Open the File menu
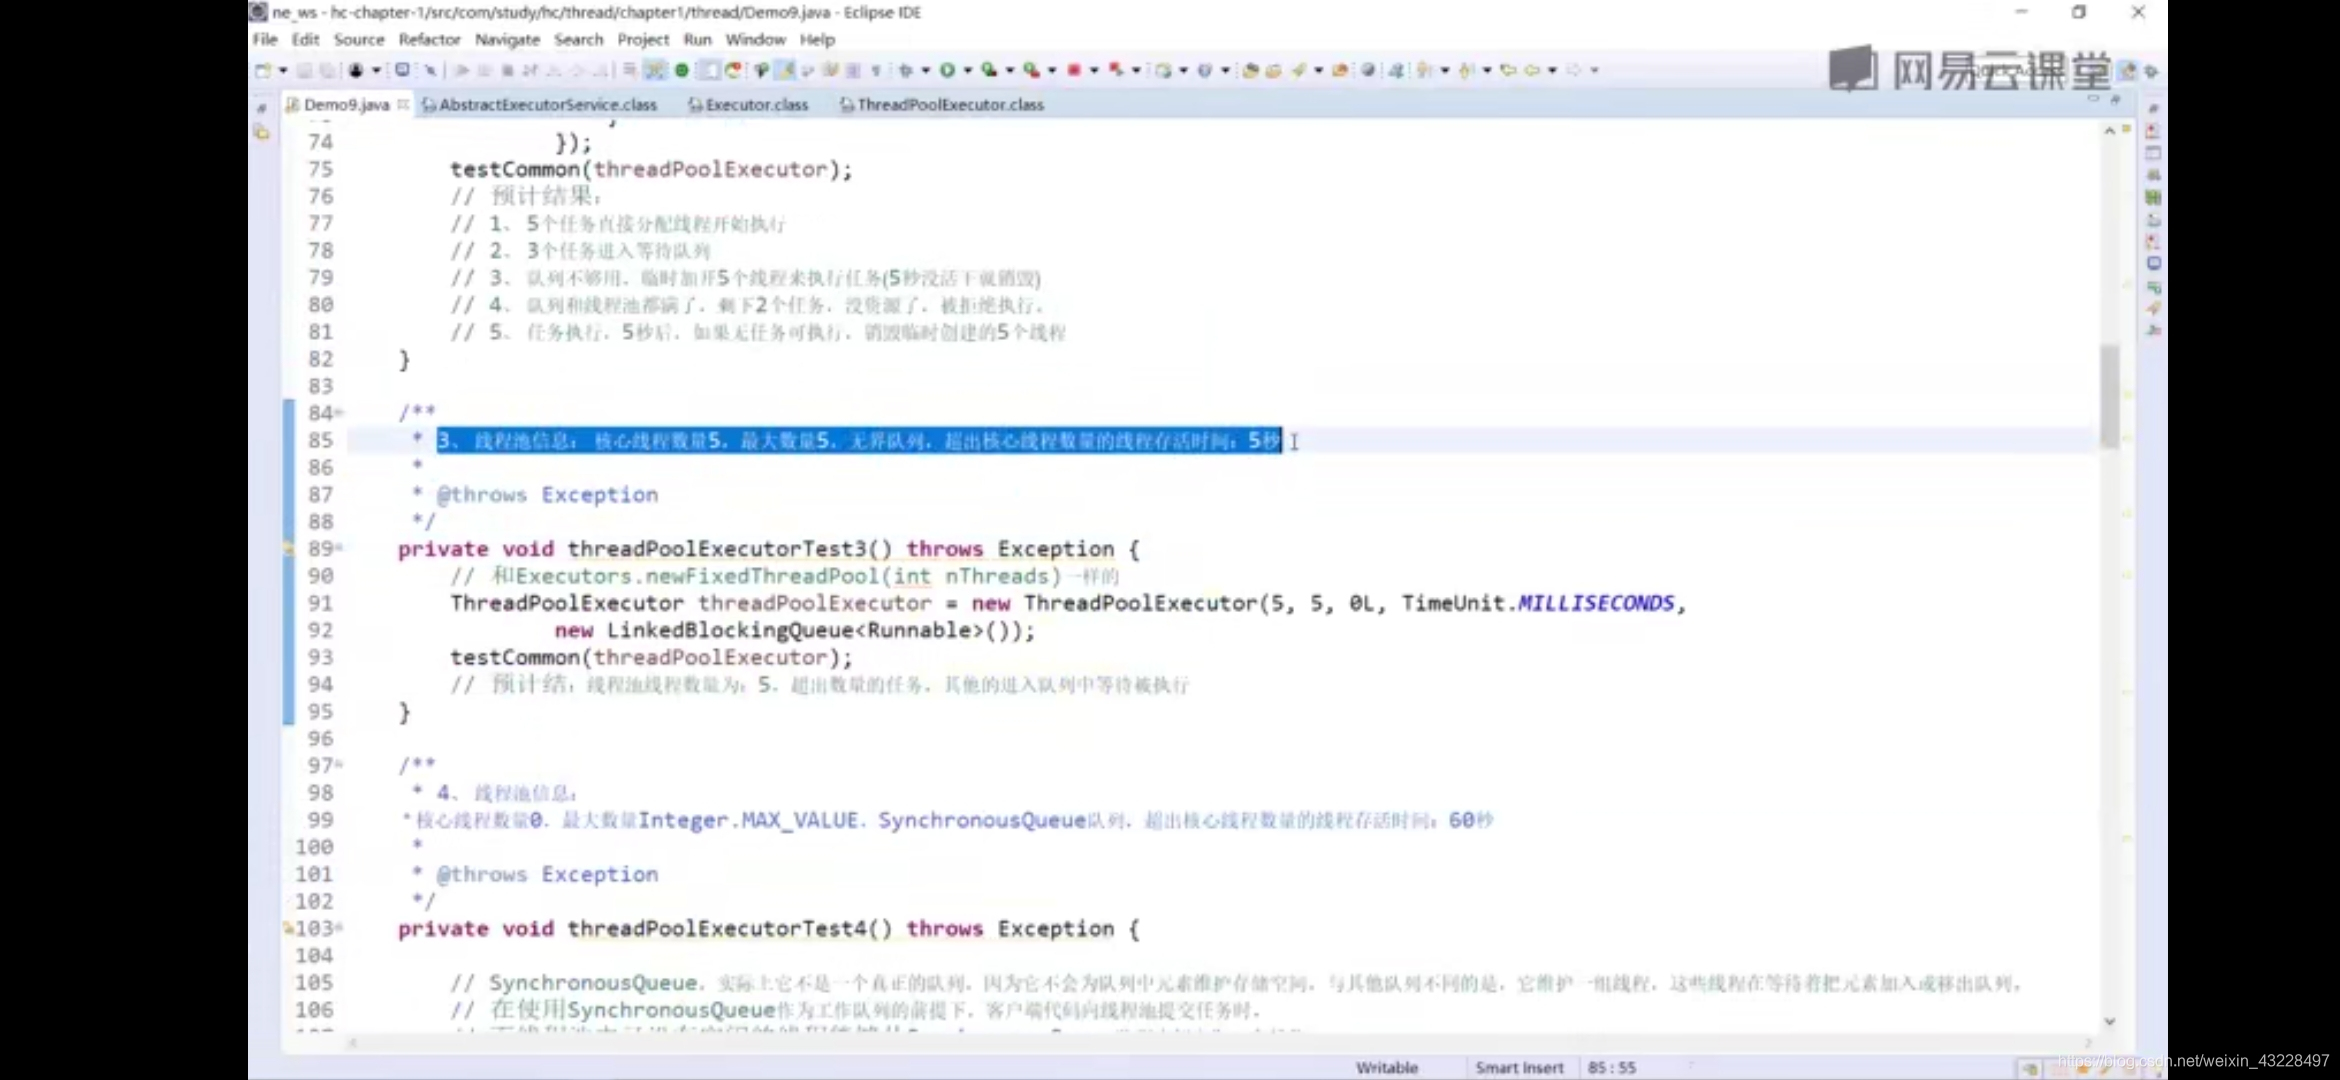This screenshot has width=2340, height=1080. click(265, 39)
